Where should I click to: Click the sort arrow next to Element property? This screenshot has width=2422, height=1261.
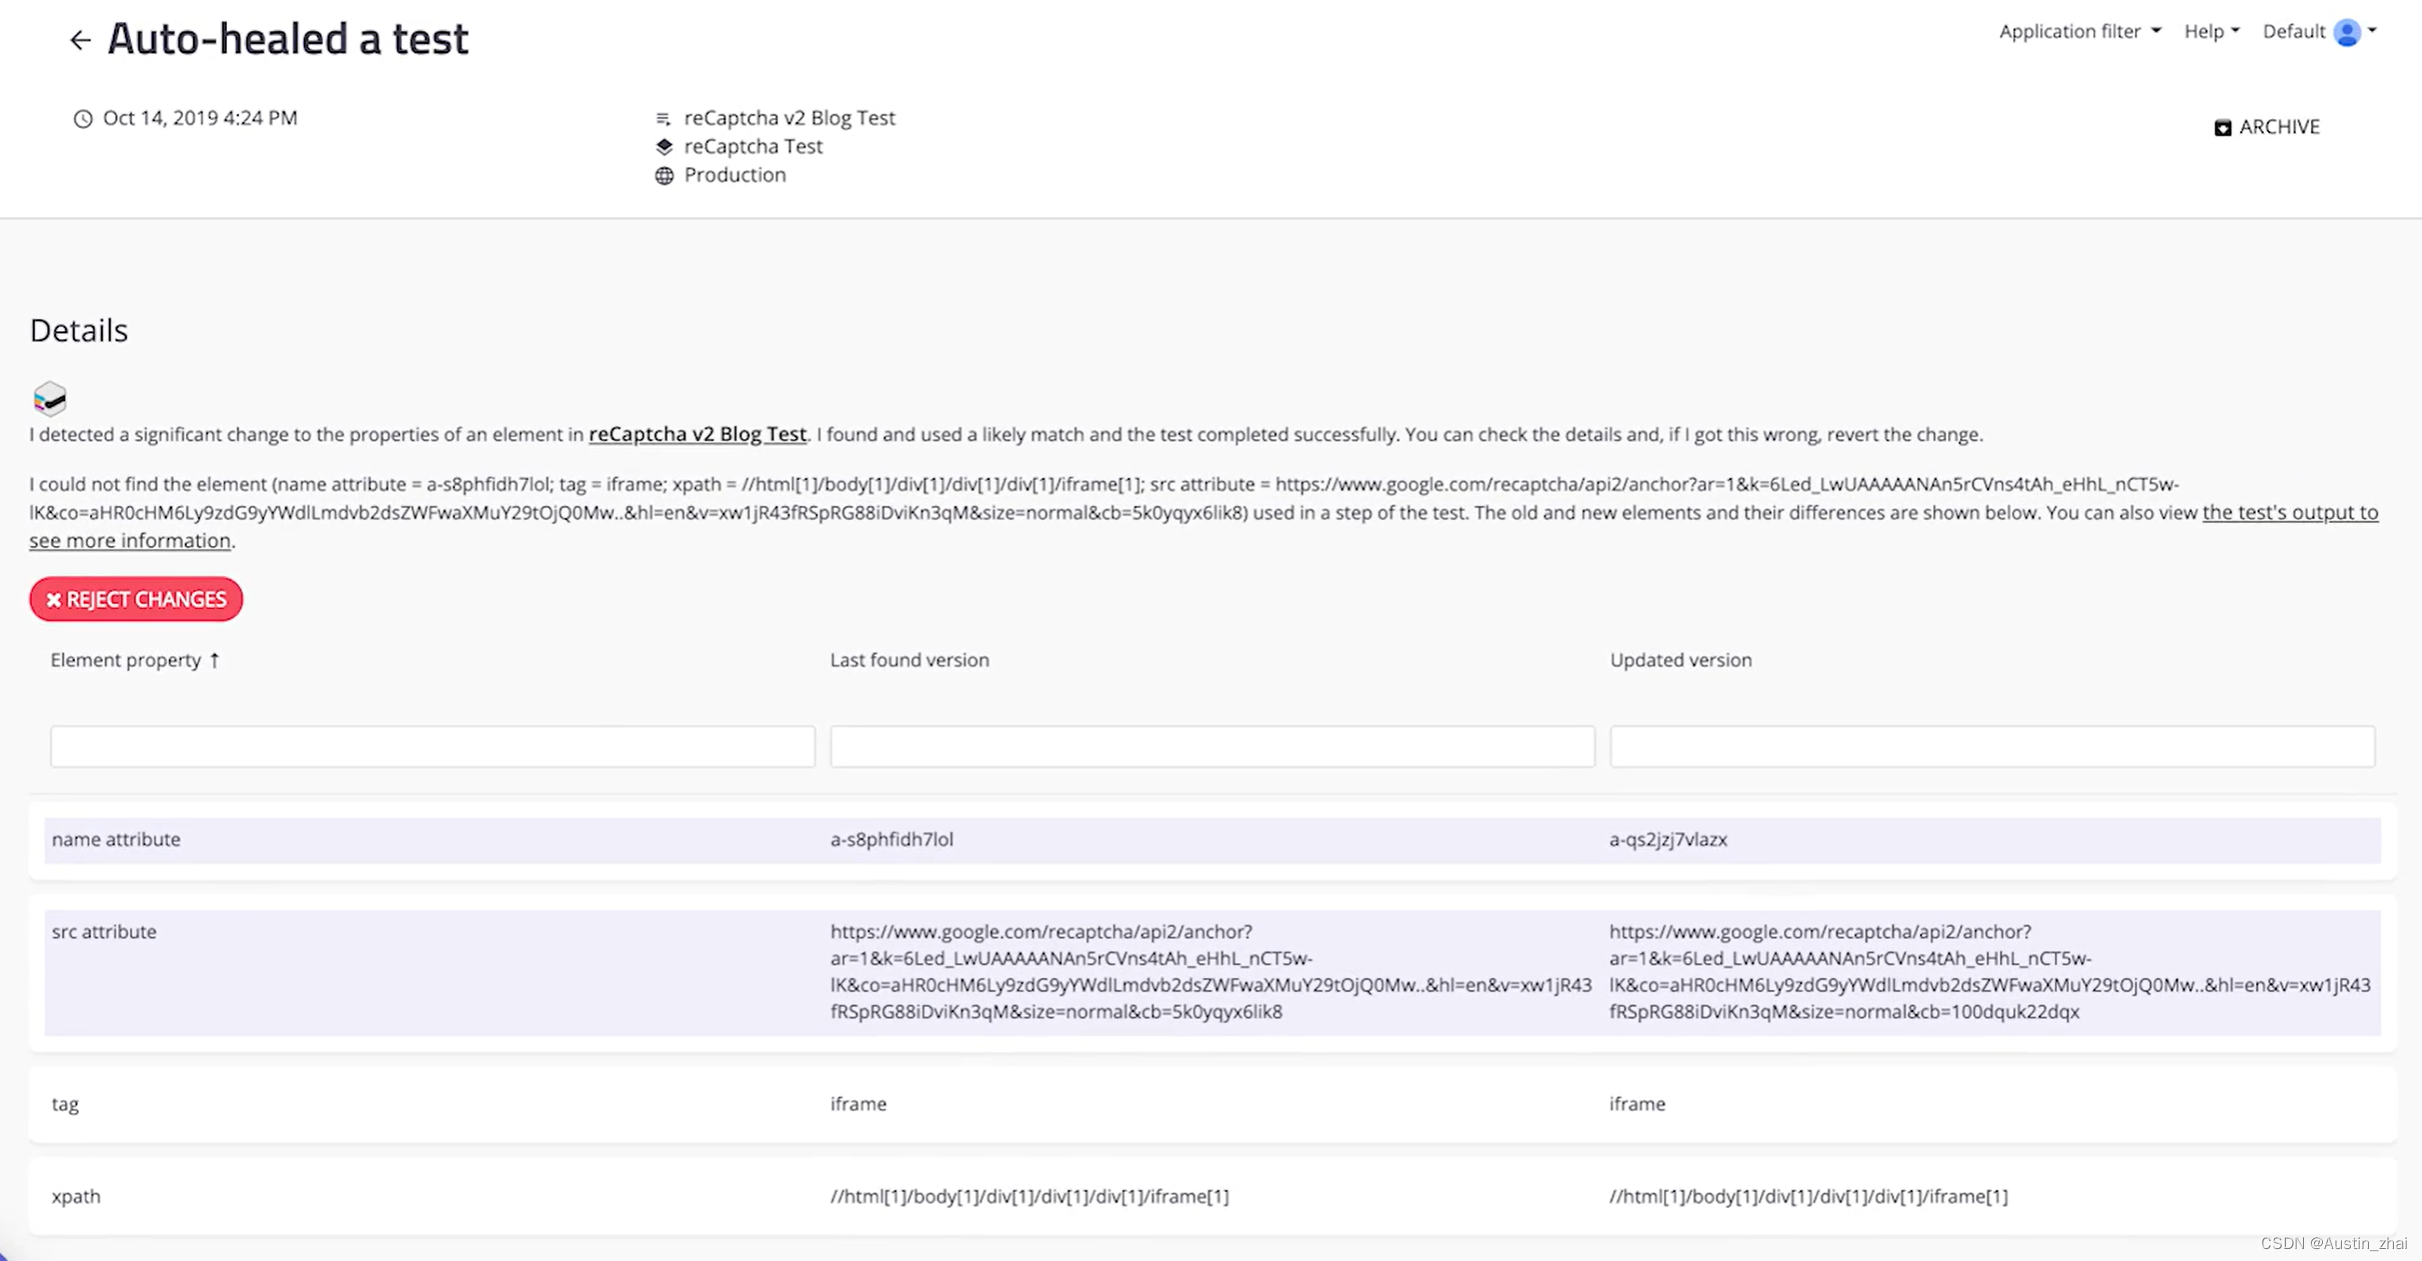pos(214,660)
